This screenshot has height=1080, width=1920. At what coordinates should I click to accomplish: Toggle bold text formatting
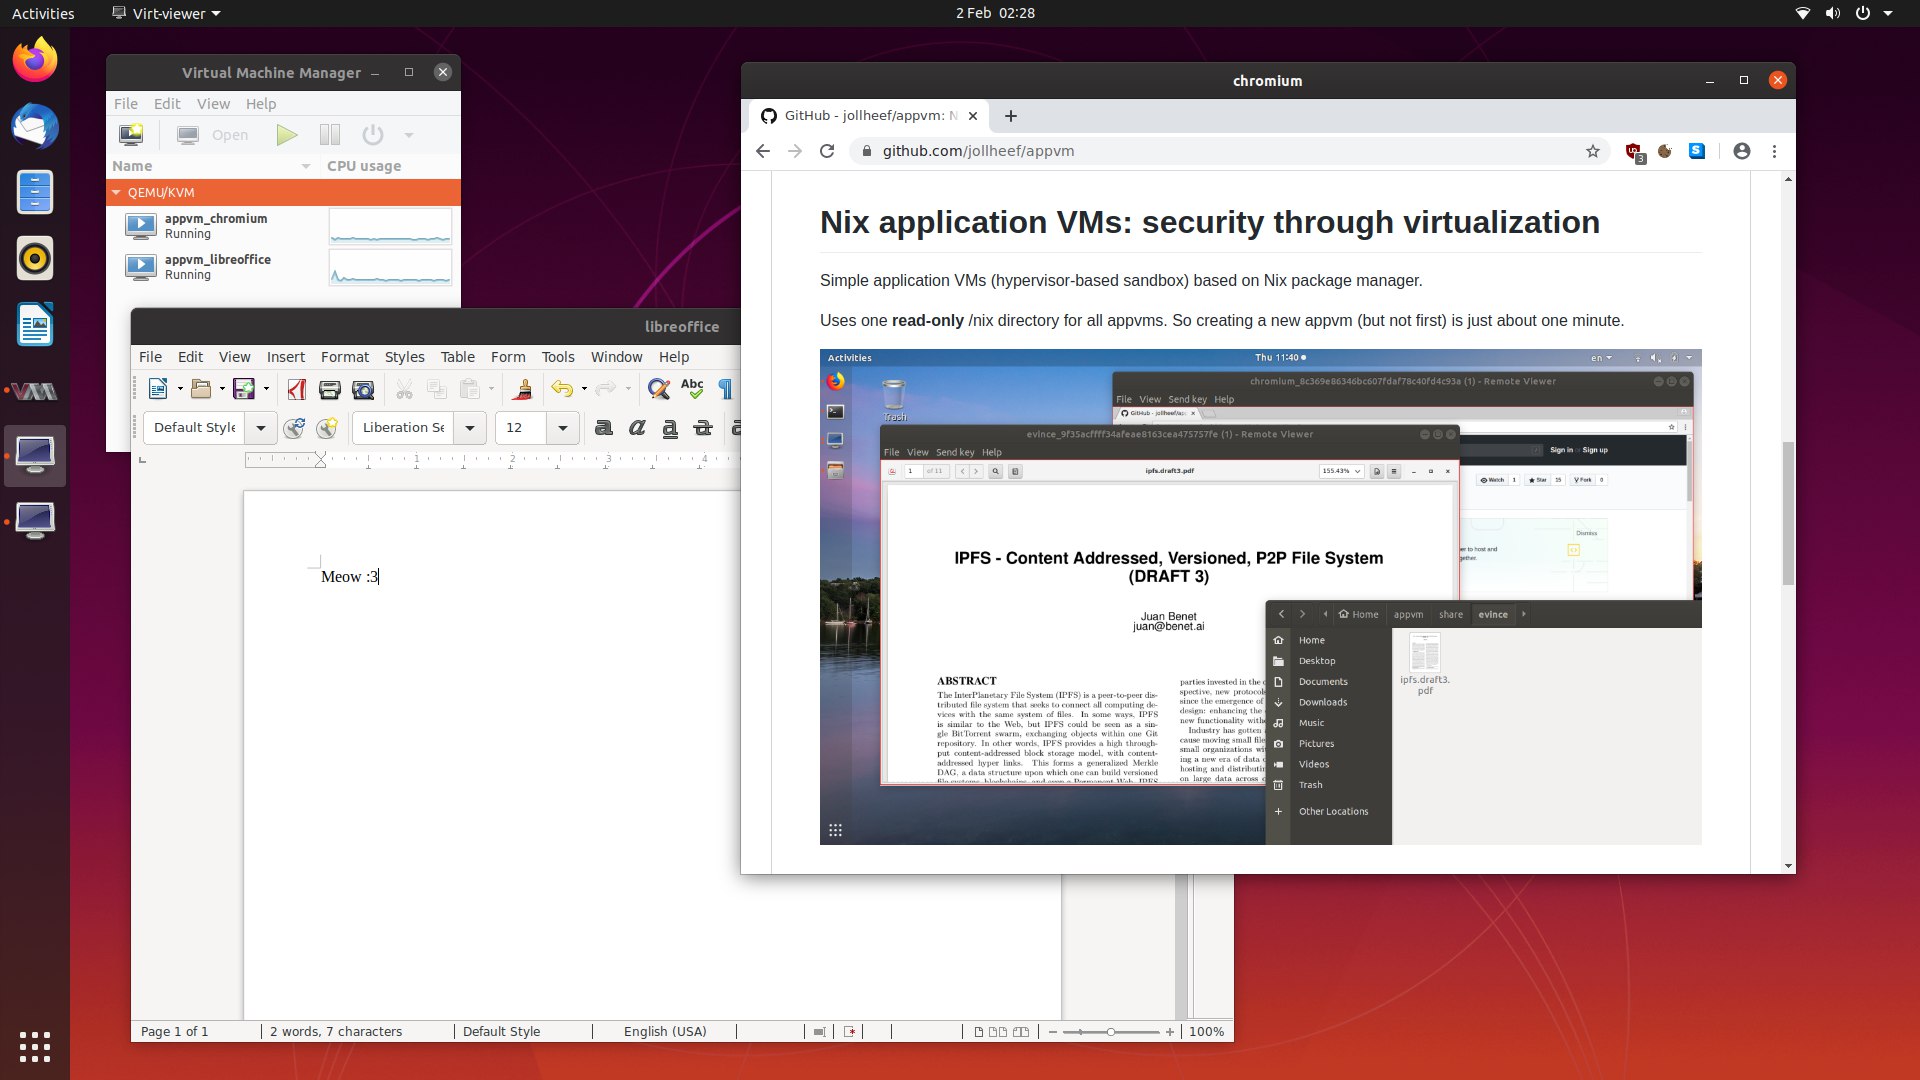pyautogui.click(x=603, y=428)
